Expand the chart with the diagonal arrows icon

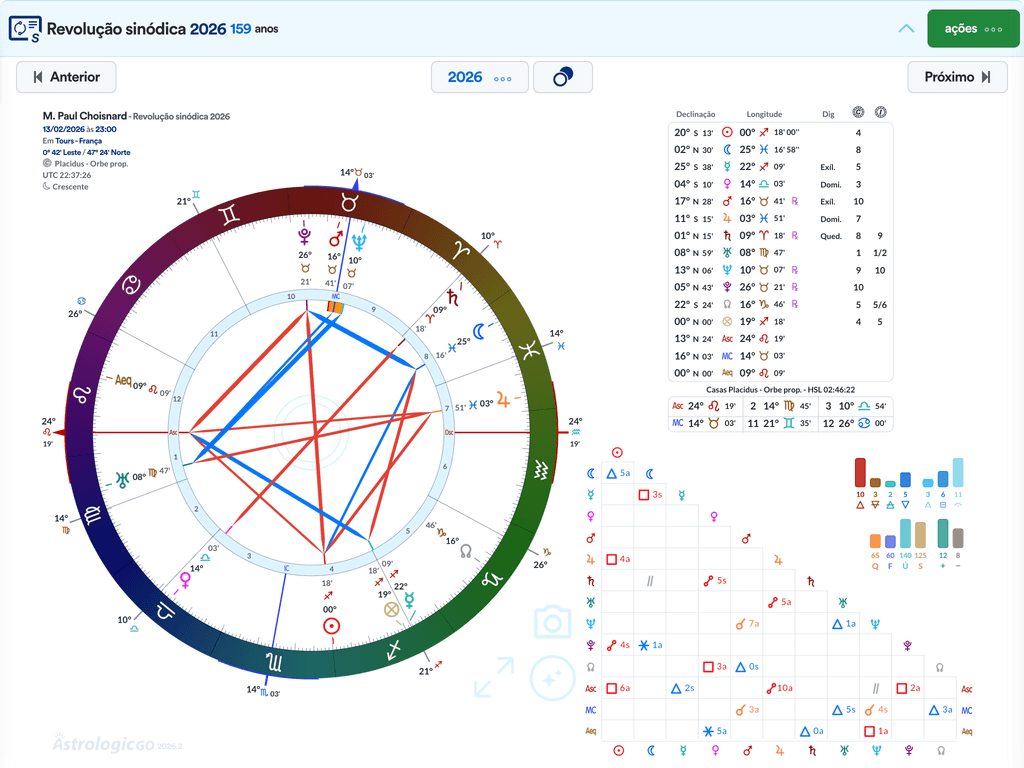[x=494, y=677]
